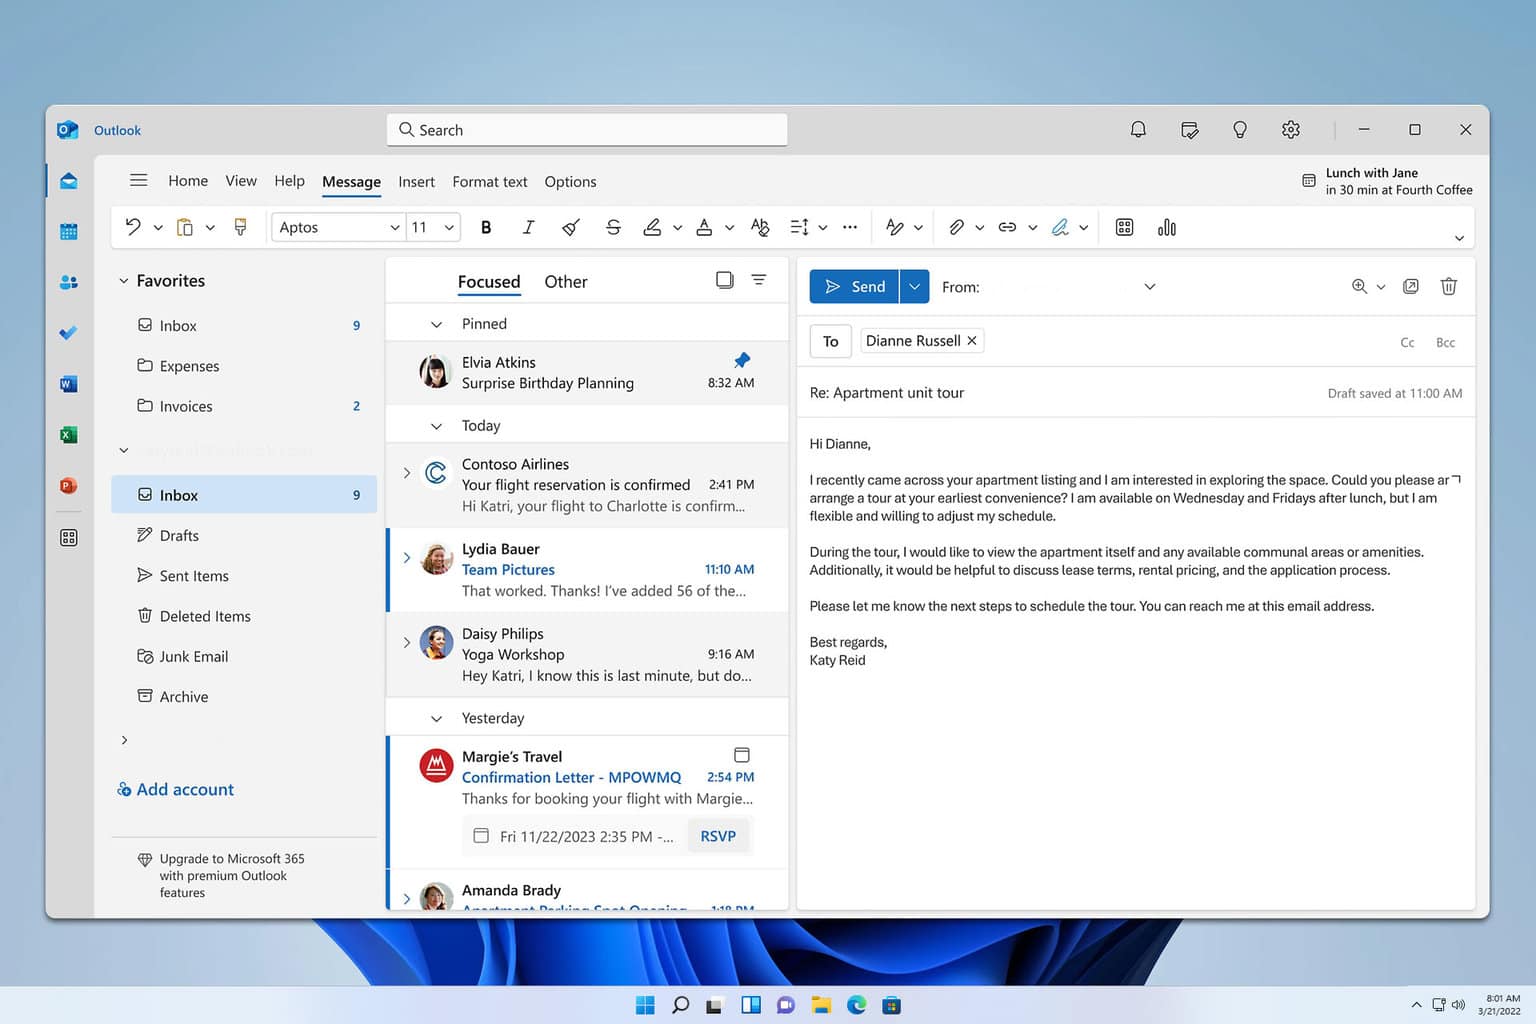Discard the draft with the trash icon

[1448, 286]
